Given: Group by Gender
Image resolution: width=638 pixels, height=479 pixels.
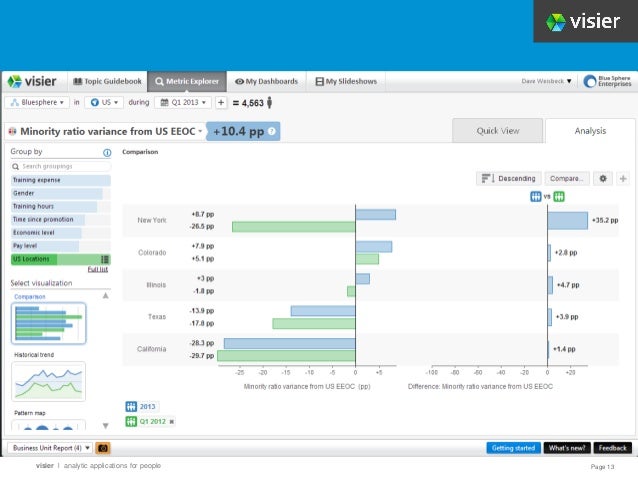Looking at the screenshot, I should click(x=61, y=193).
